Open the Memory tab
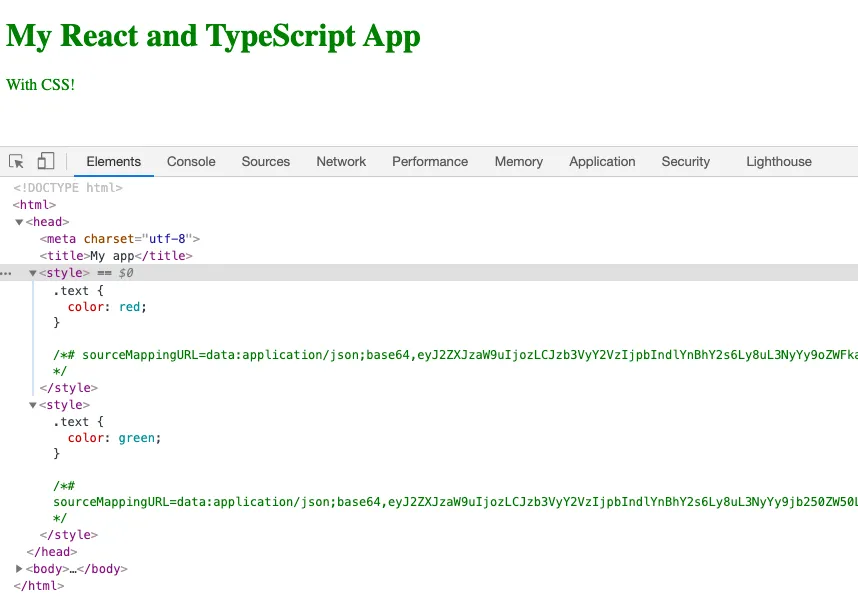 click(x=518, y=161)
